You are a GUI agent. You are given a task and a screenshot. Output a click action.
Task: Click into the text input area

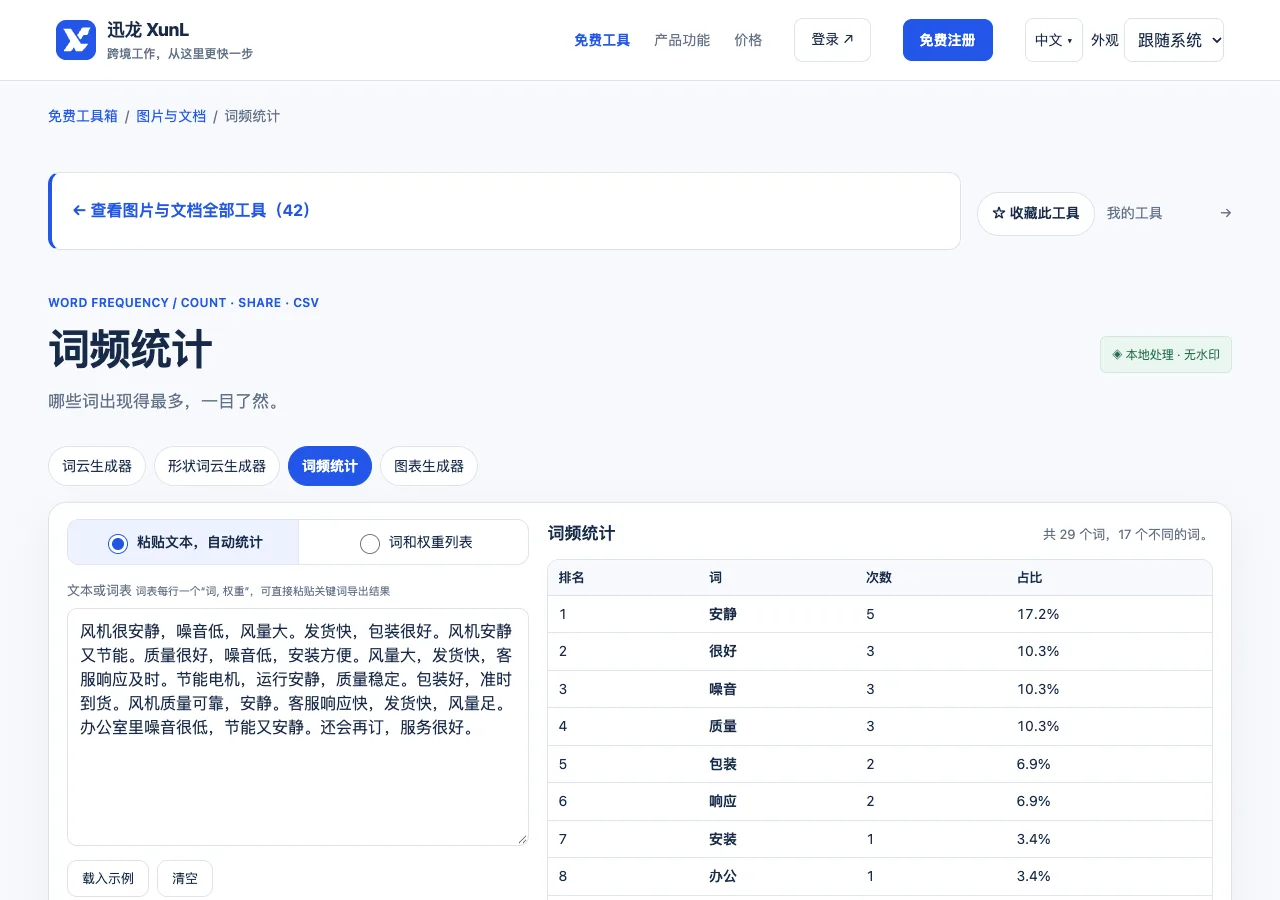coord(298,727)
